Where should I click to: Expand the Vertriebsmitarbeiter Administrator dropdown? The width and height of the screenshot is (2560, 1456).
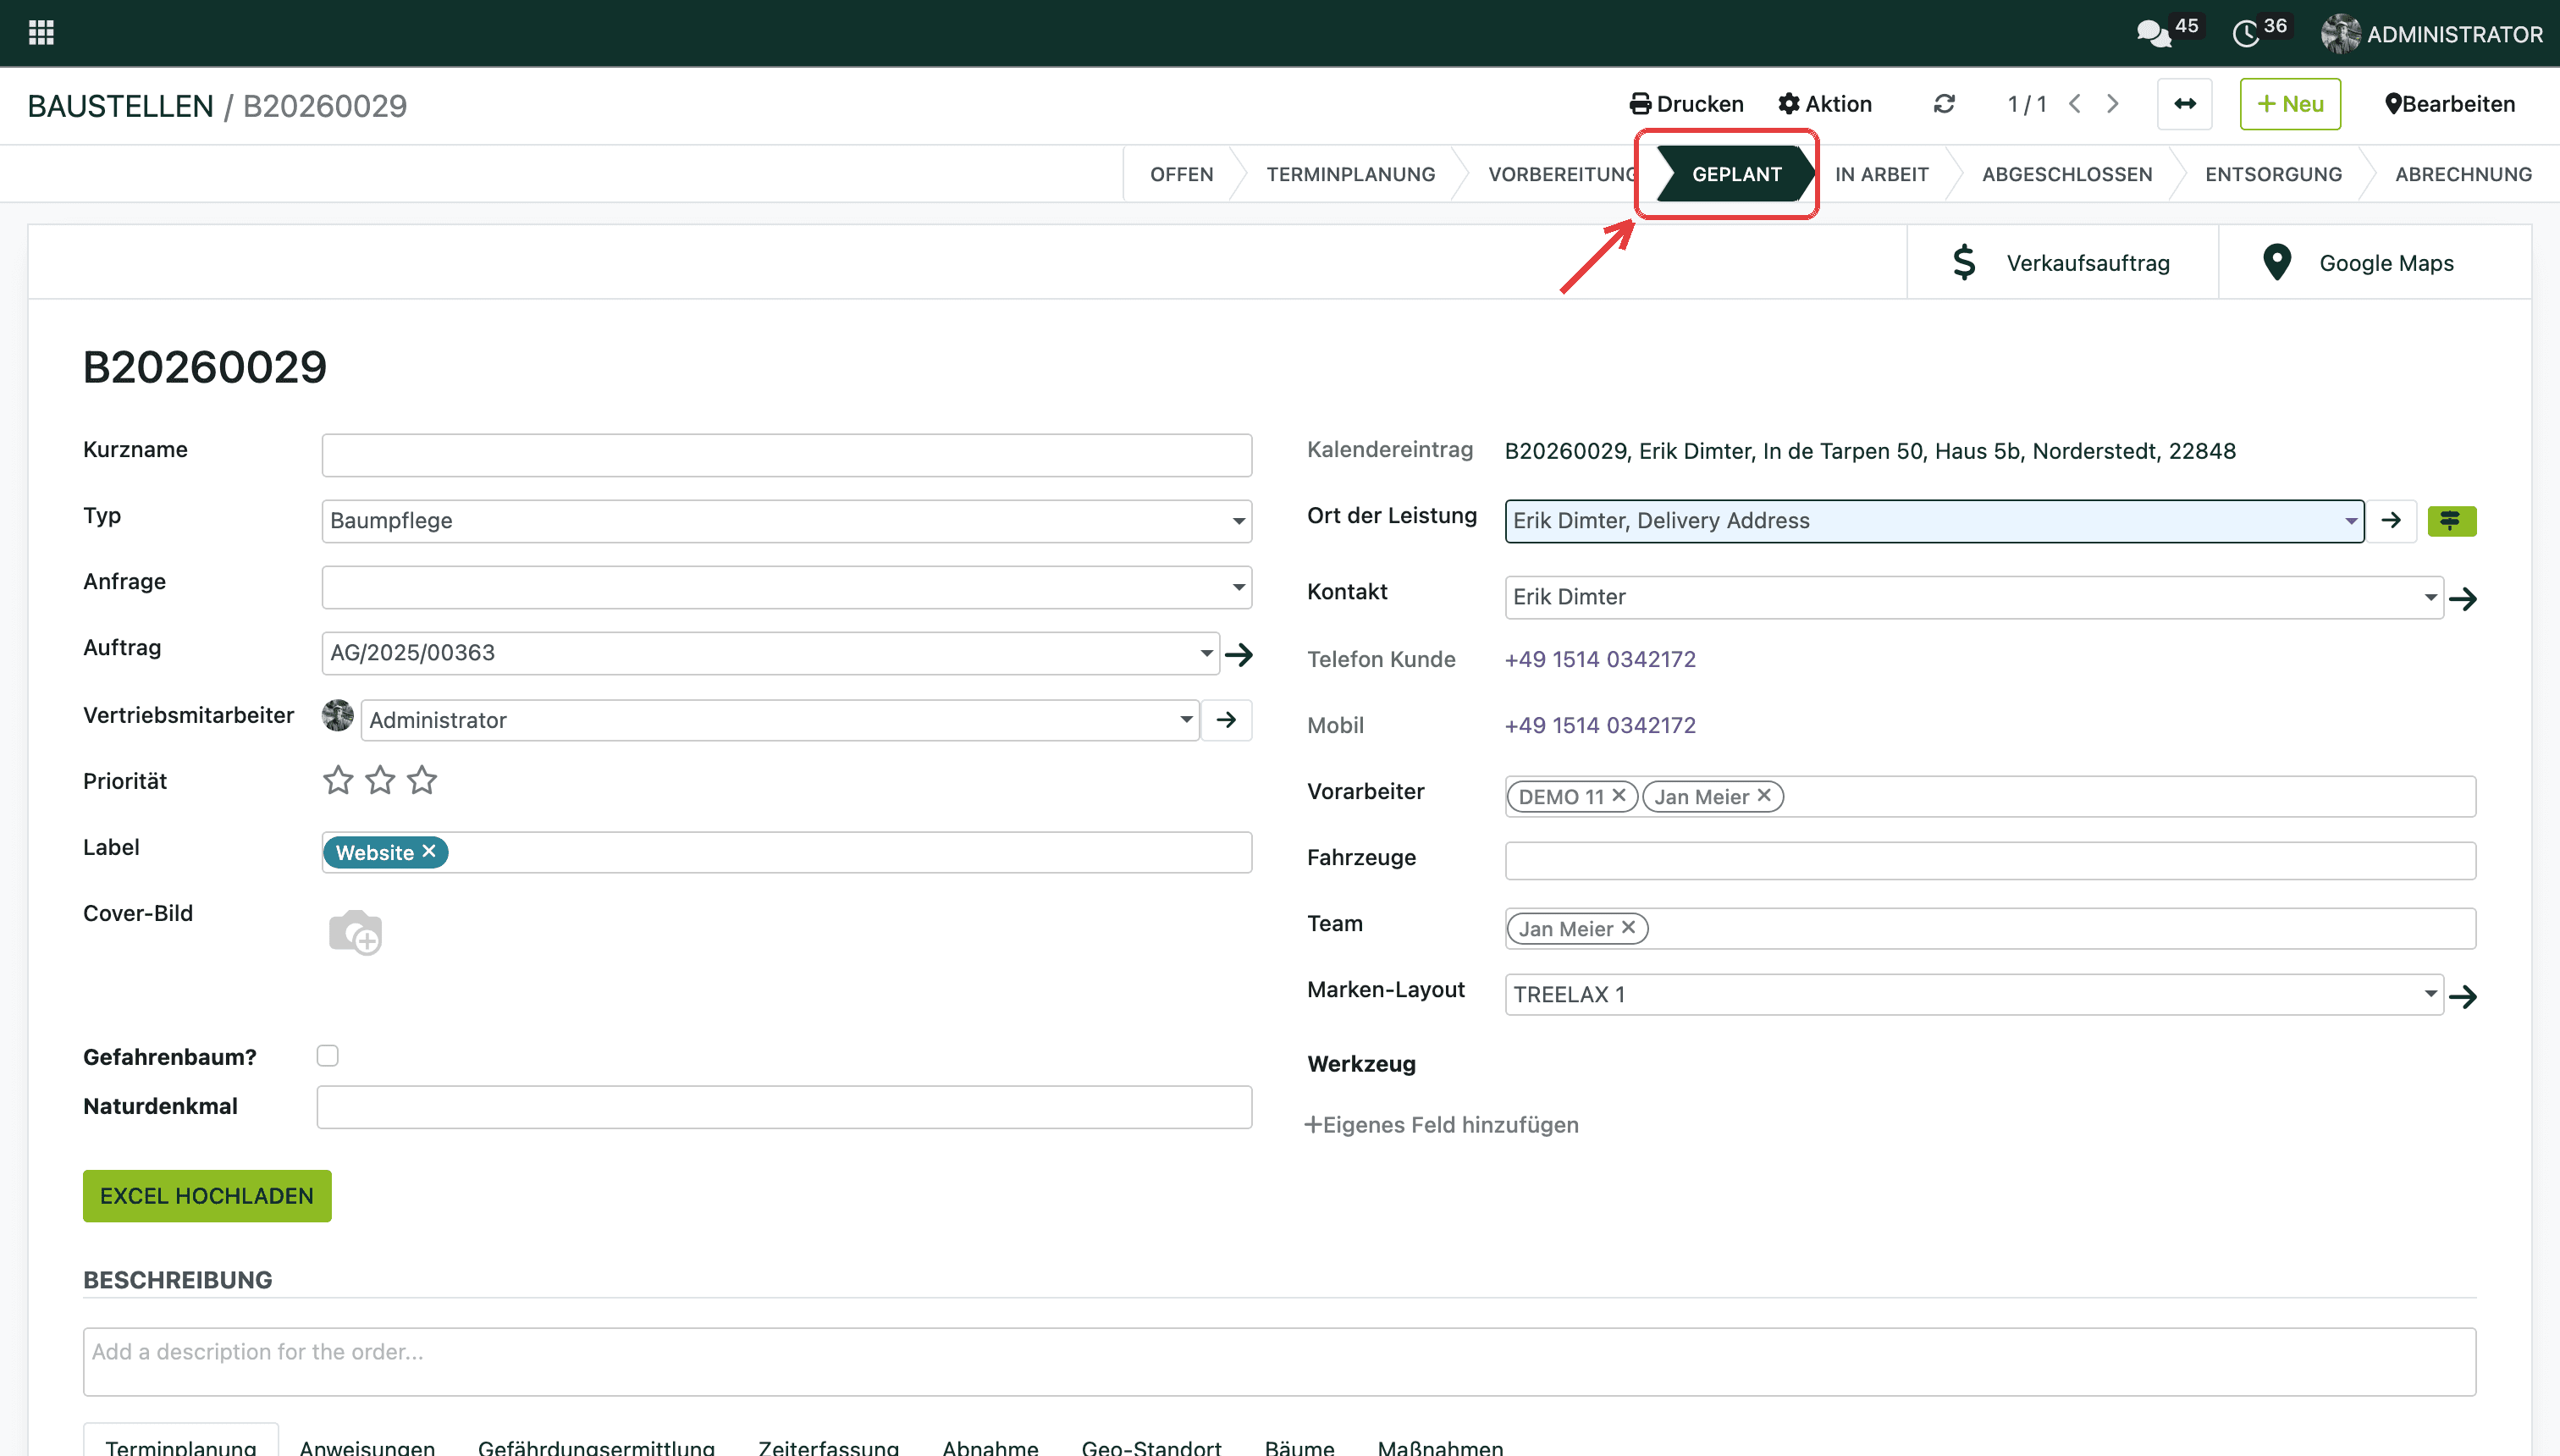click(x=1186, y=719)
